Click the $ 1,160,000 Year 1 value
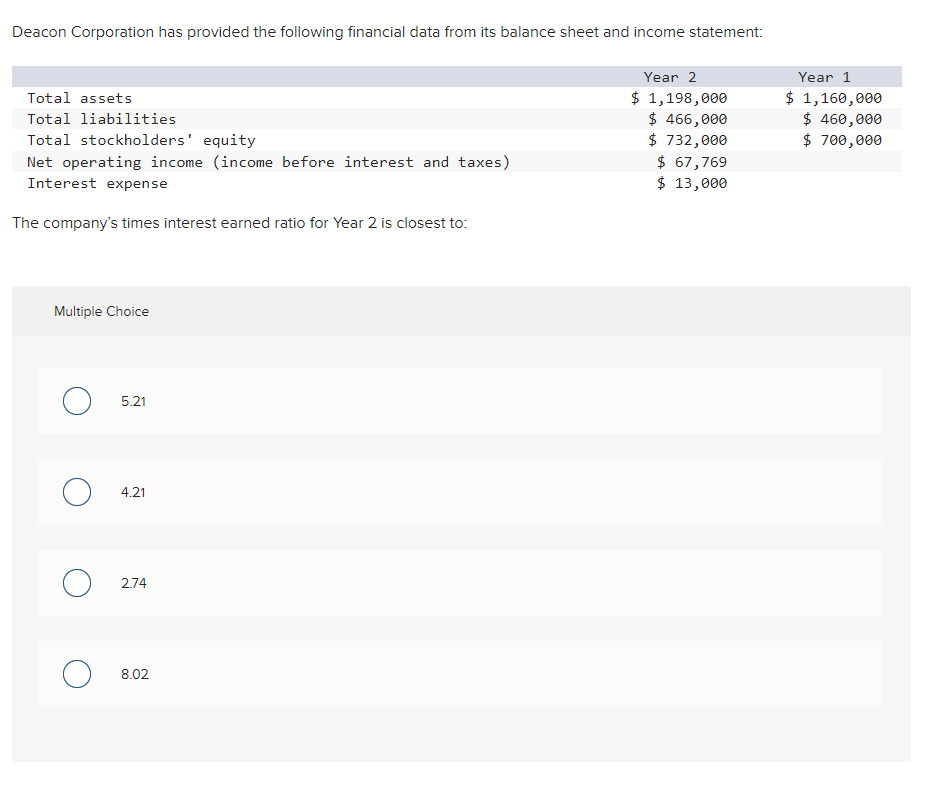 [834, 98]
